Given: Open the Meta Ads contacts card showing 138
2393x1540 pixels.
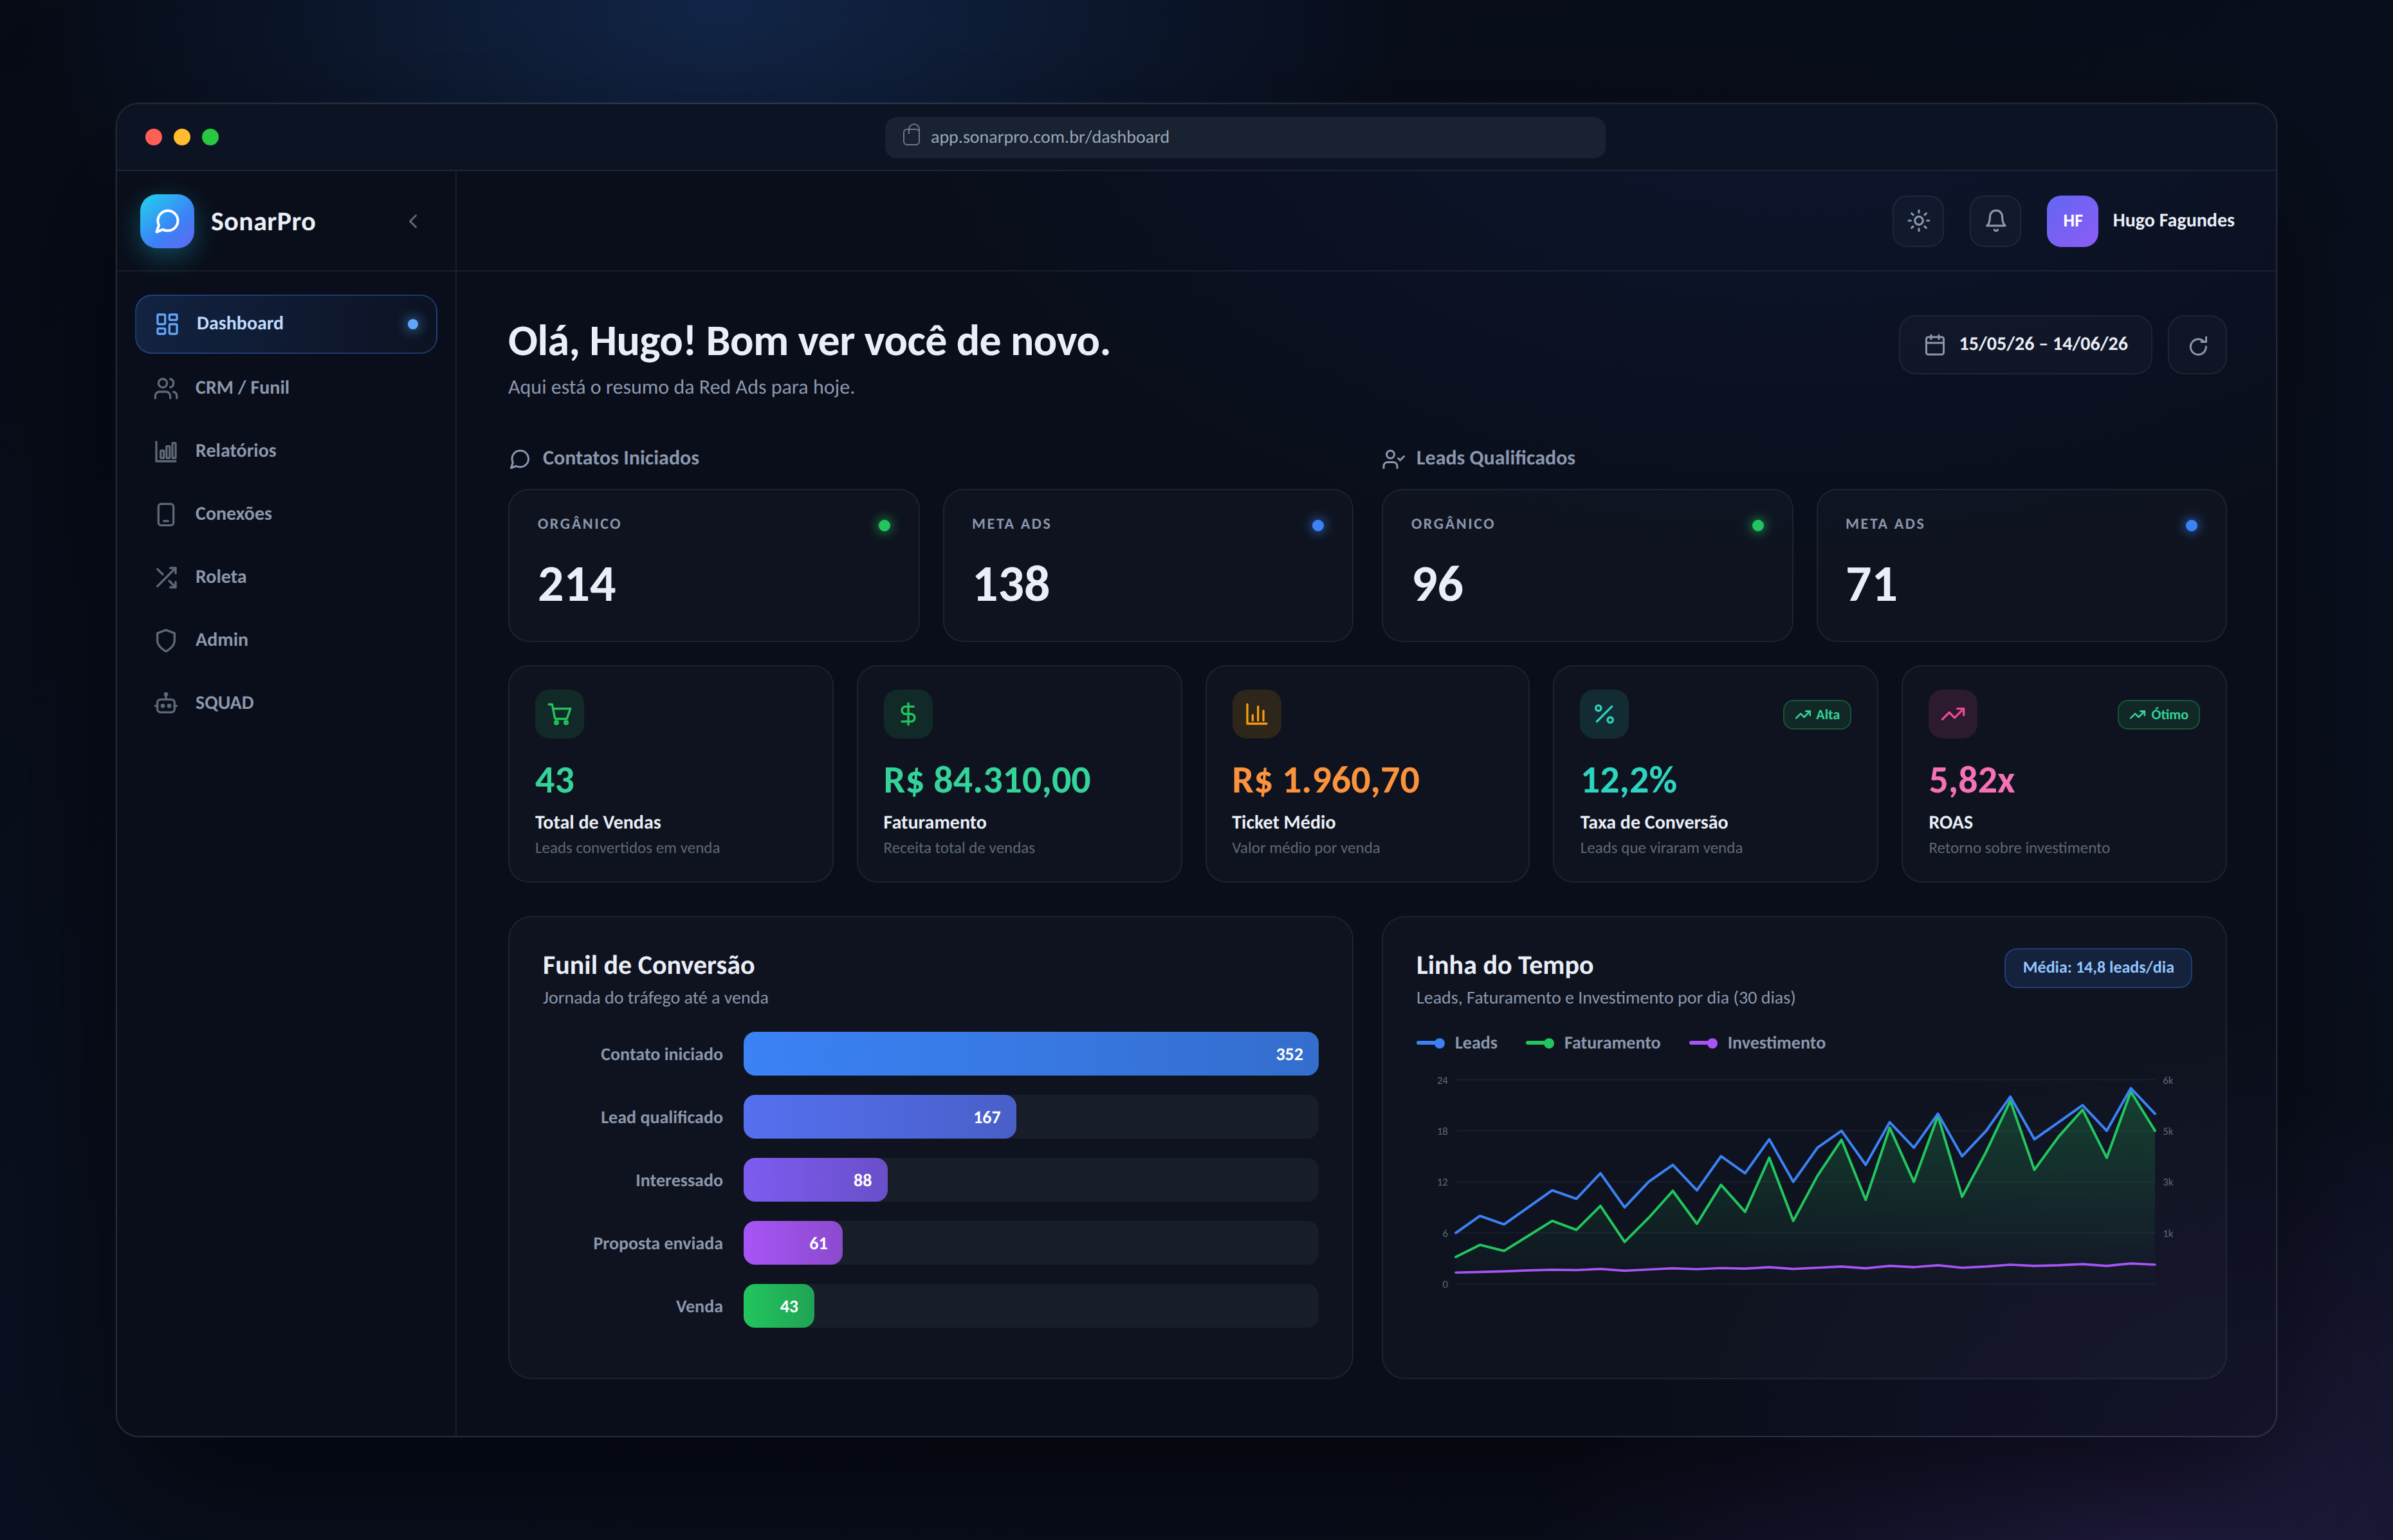Looking at the screenshot, I should (1148, 565).
